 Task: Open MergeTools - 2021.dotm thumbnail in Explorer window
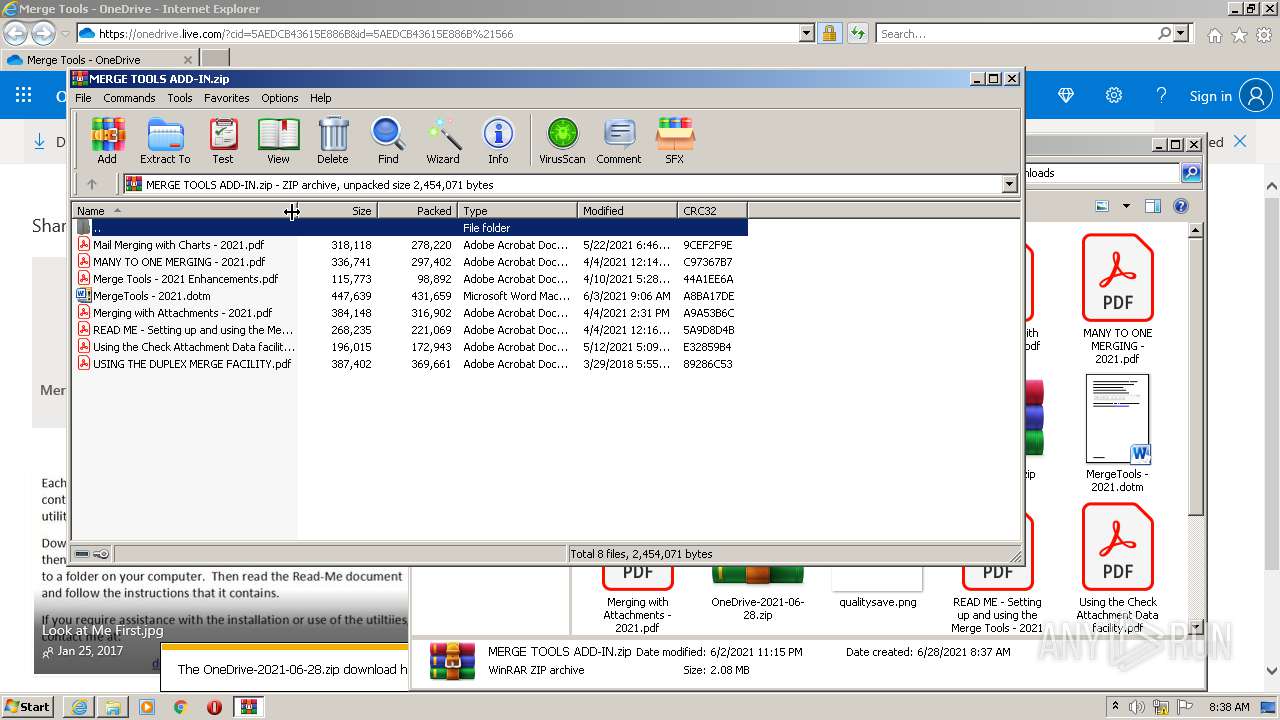tap(1117, 433)
